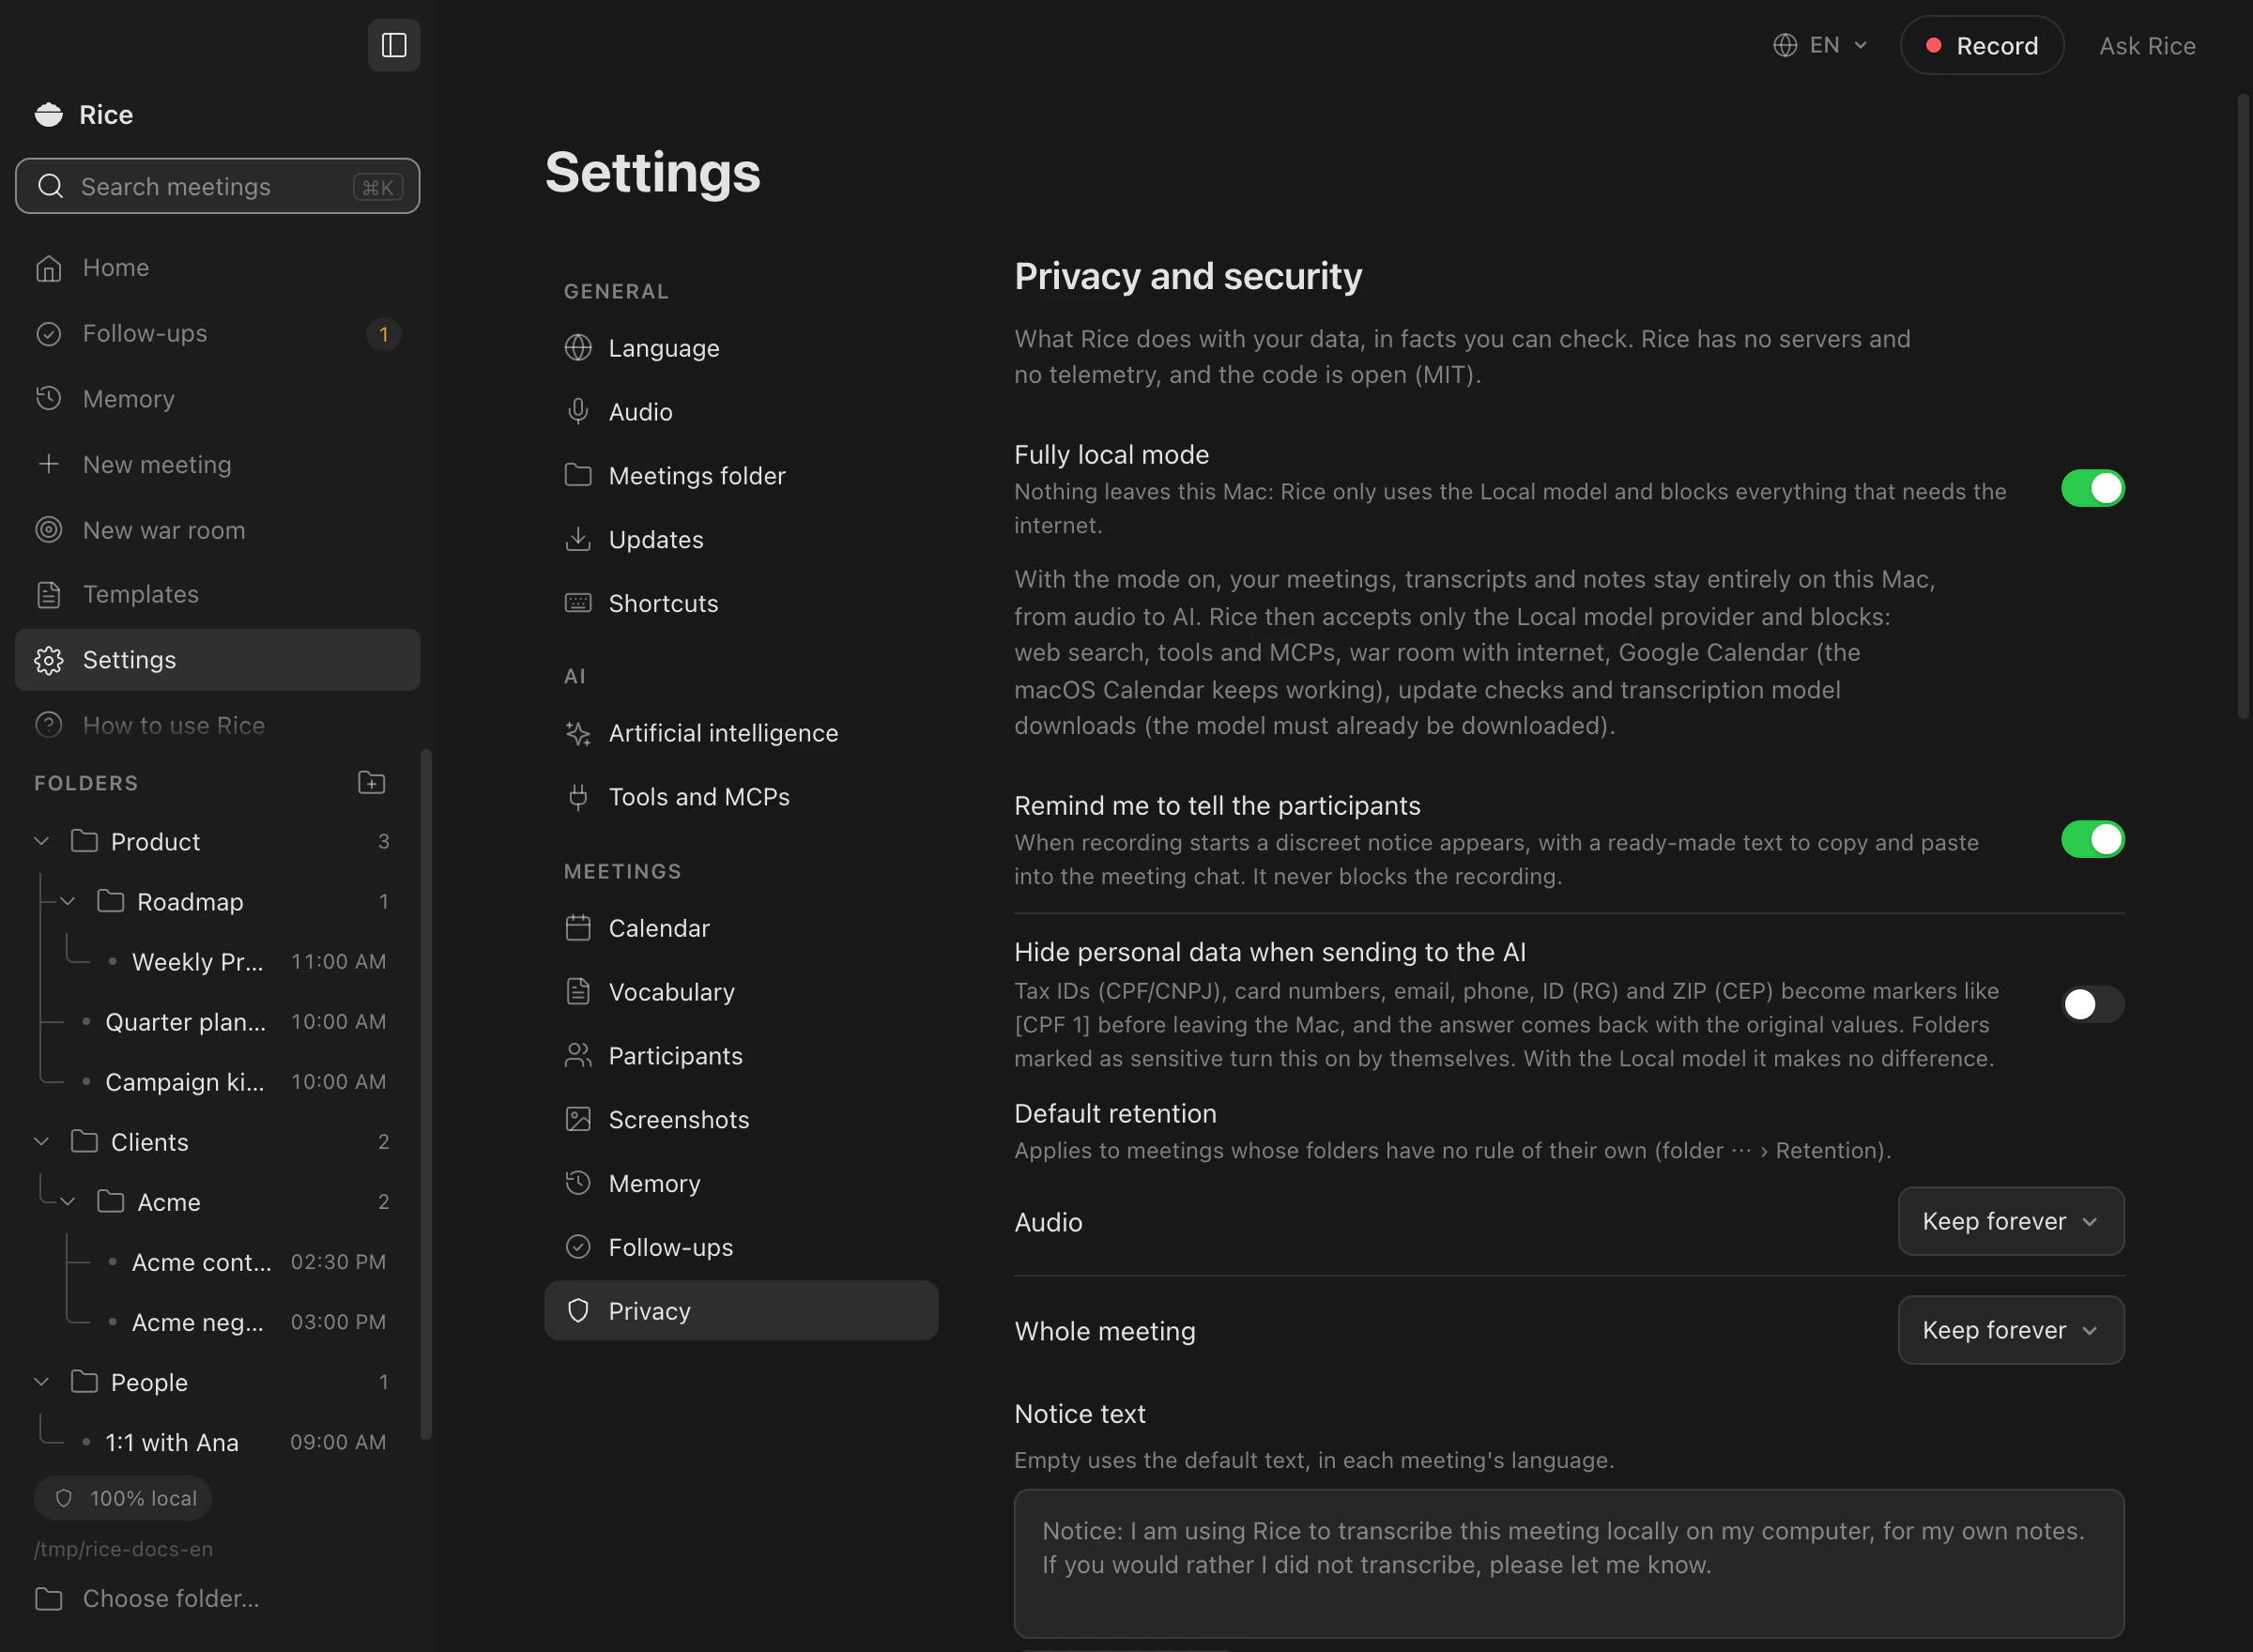Collapse the Clients folder chevron
Viewport: 2253px width, 1652px height.
(42, 1141)
